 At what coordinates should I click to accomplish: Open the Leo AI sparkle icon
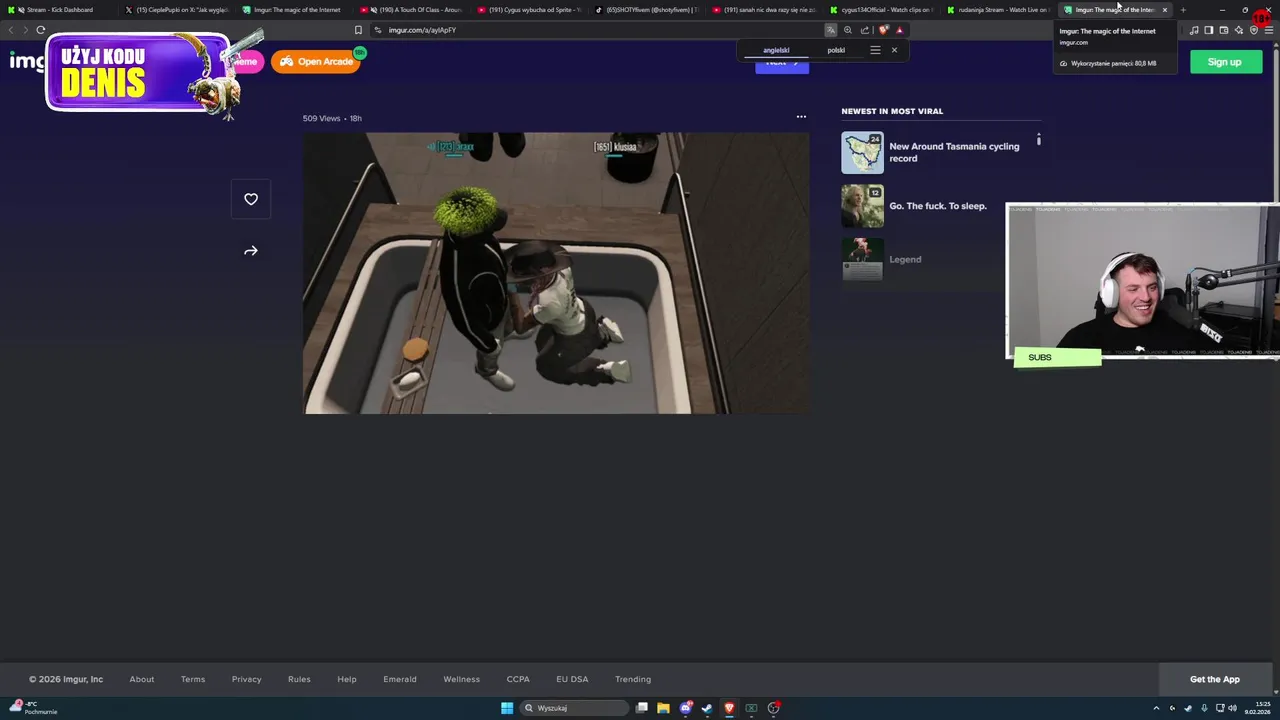tap(1239, 30)
